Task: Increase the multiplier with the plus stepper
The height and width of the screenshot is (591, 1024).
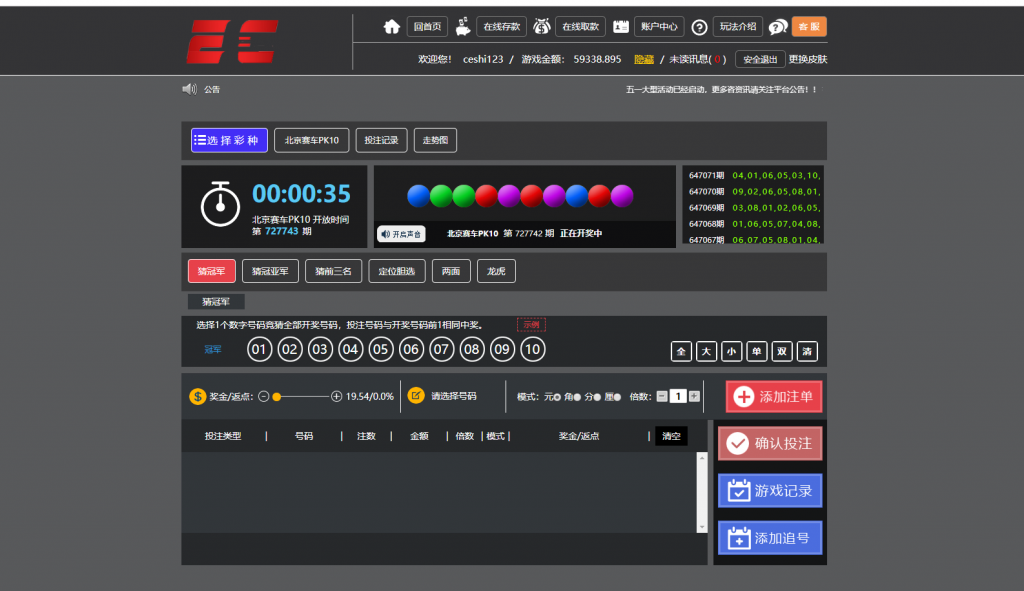Action: point(694,396)
